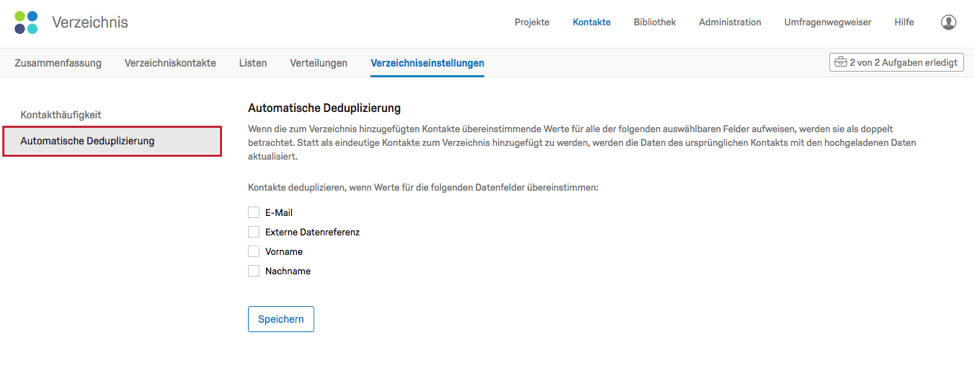The image size is (974, 389).
Task: Open the user account profile icon
Action: coord(948,22)
